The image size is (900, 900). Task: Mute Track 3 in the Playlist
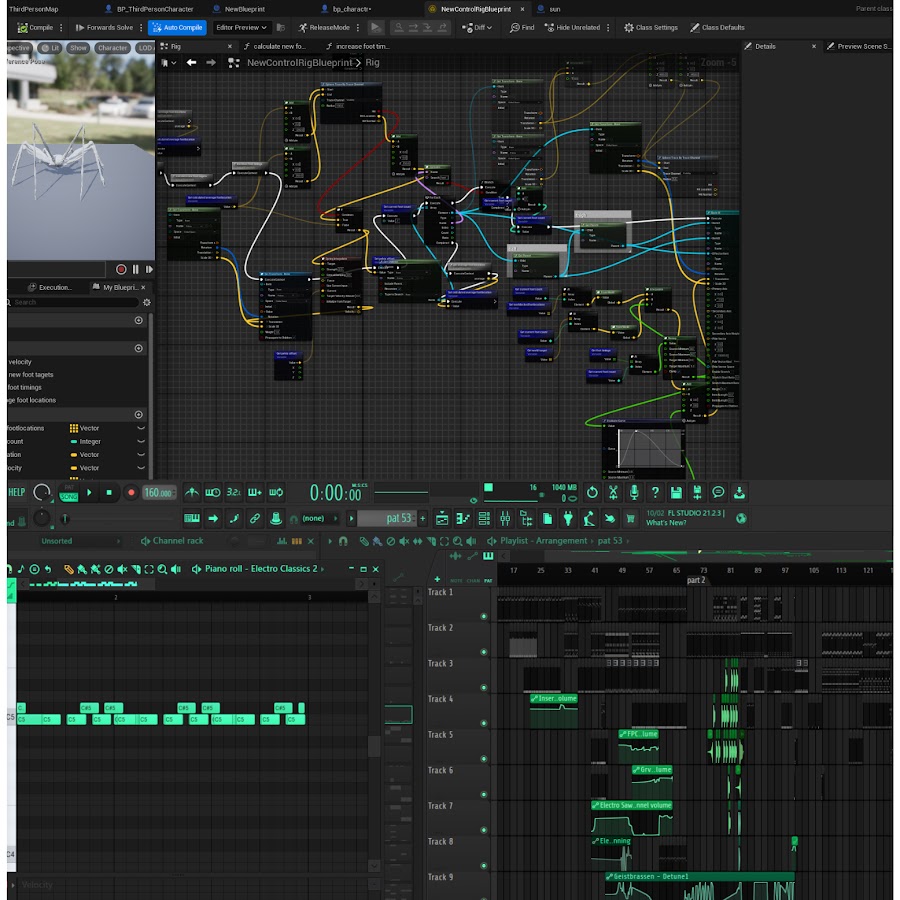(x=483, y=688)
